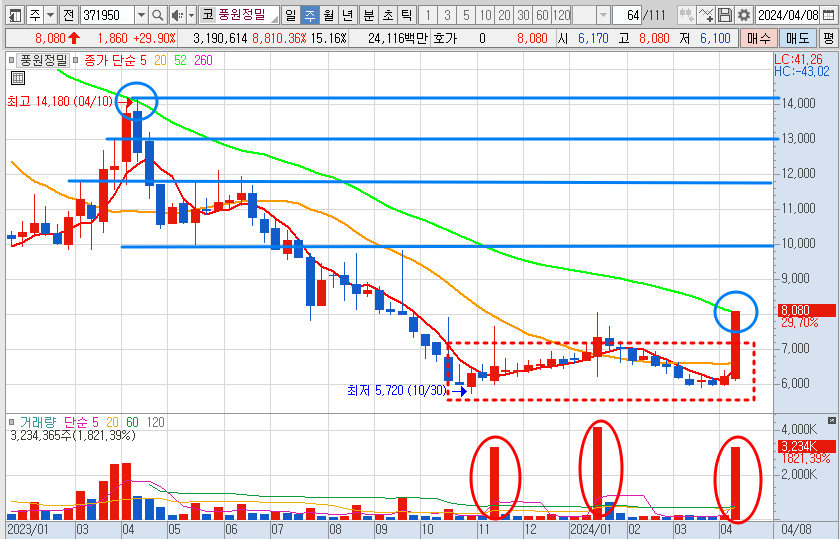Open chart settings gear icon

(x=744, y=15)
